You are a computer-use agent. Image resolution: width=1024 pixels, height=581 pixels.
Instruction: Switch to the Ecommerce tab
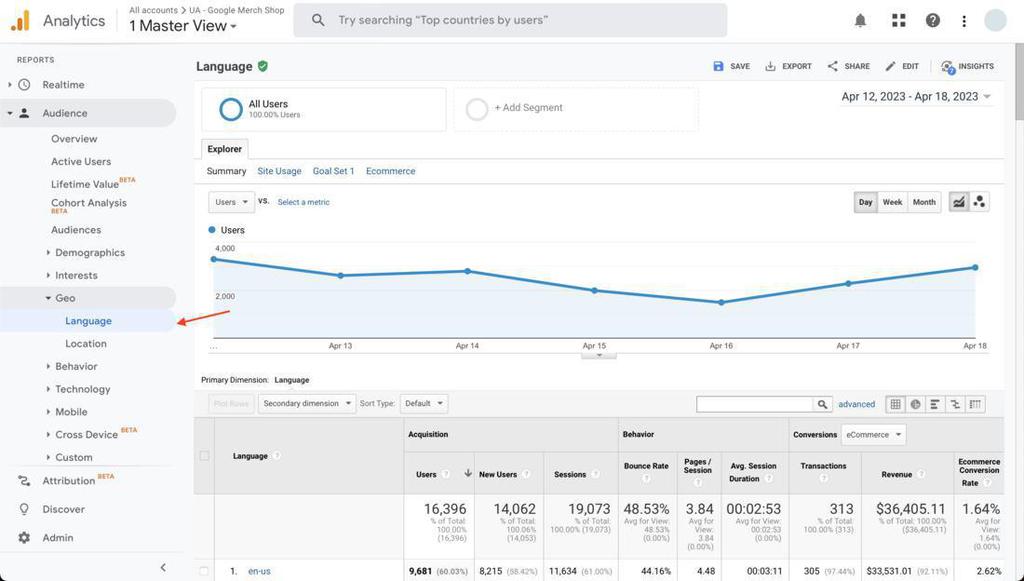pos(391,171)
